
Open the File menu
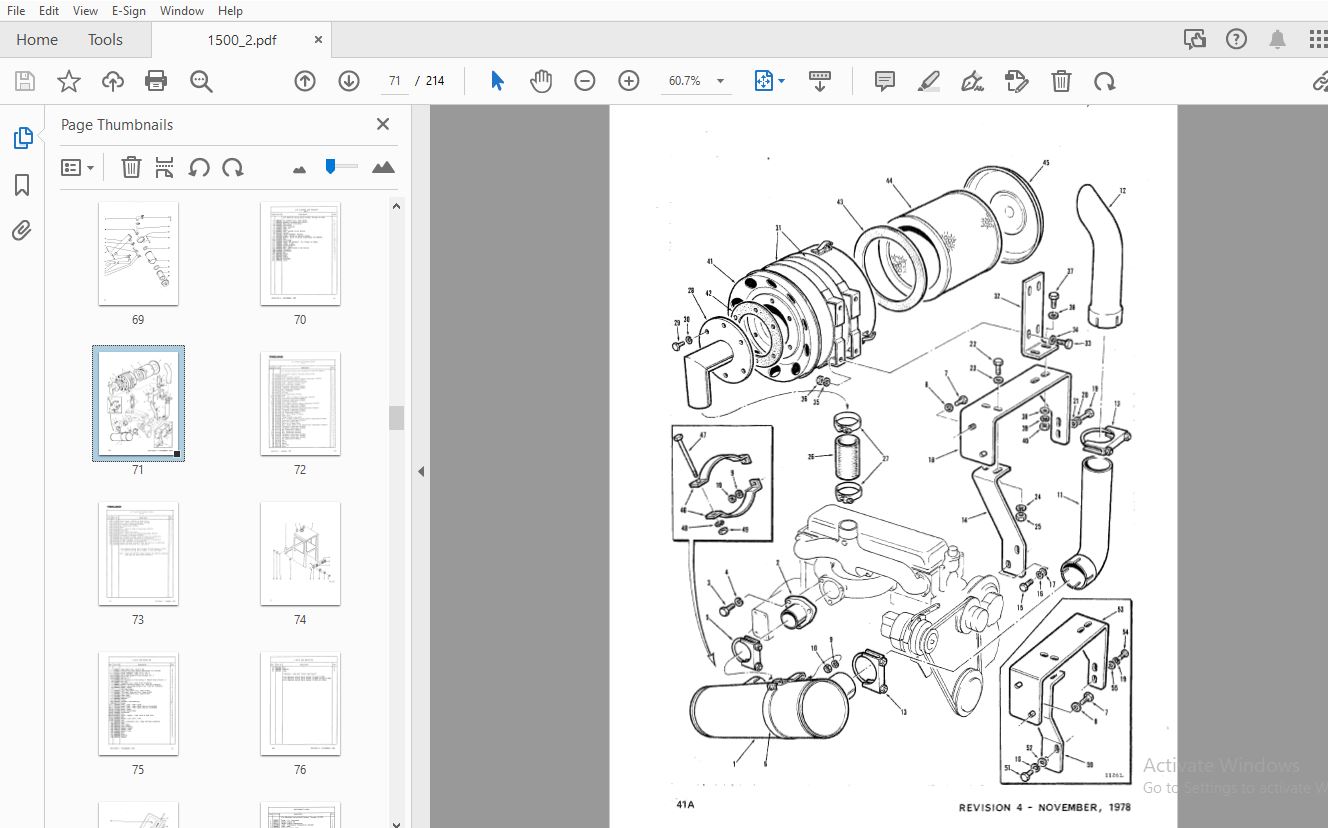(16, 11)
